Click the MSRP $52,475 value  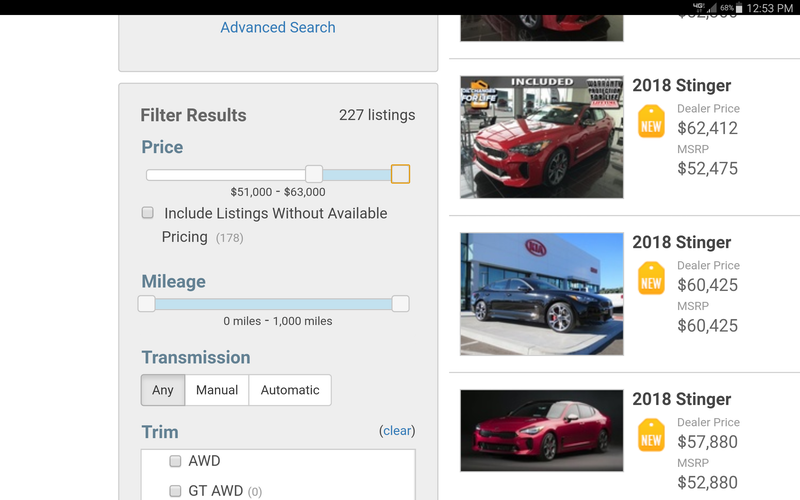[x=707, y=168]
